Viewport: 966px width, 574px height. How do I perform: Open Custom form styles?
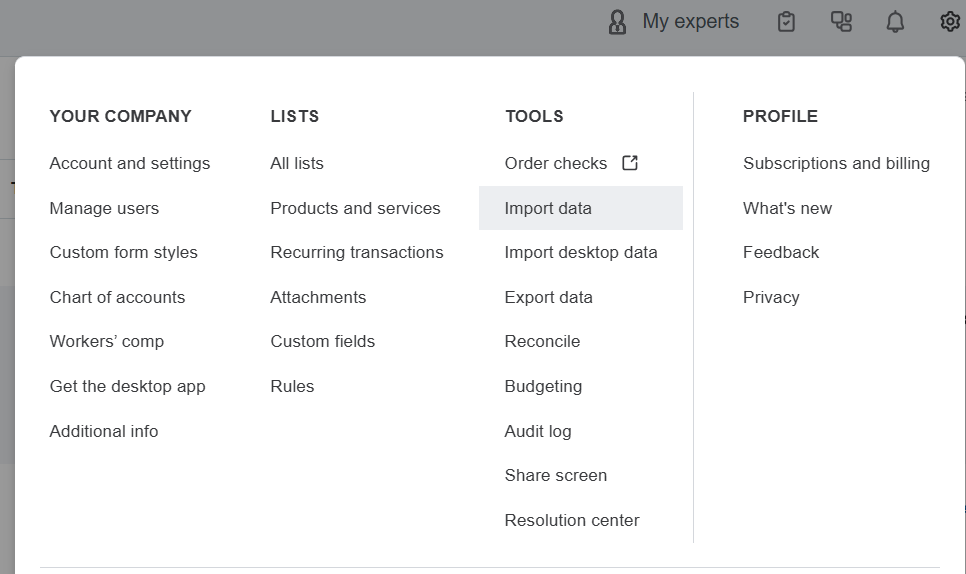(124, 252)
